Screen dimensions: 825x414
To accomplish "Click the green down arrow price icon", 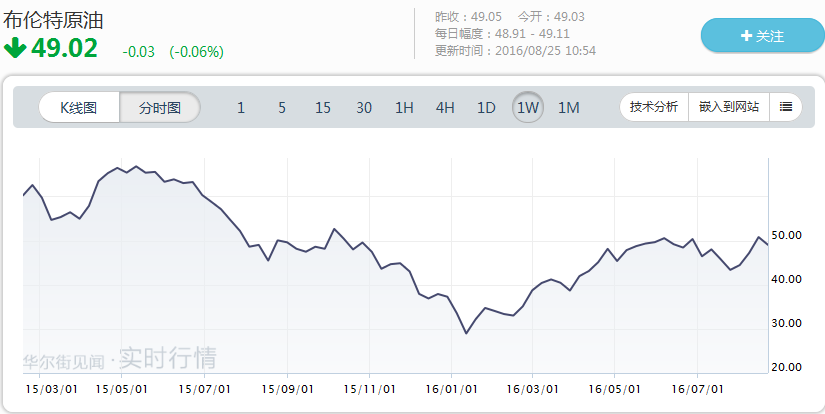I will click(15, 47).
